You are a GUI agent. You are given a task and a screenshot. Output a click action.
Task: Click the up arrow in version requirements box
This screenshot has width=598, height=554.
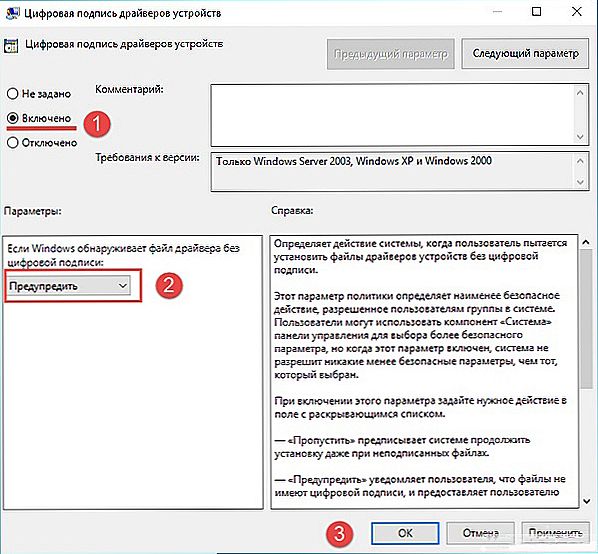[580, 161]
